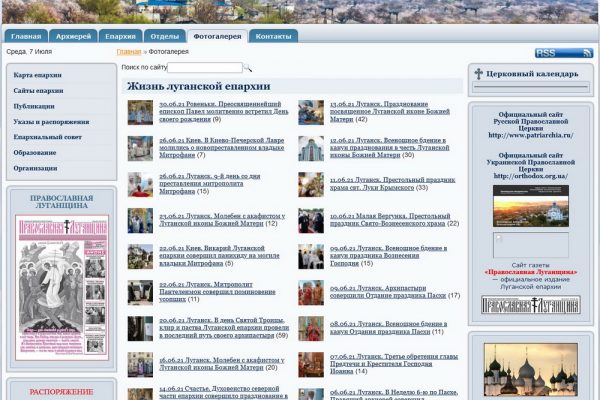The image size is (600, 400).
Task: Click the Главная breadcrumb link
Action: coord(128,51)
